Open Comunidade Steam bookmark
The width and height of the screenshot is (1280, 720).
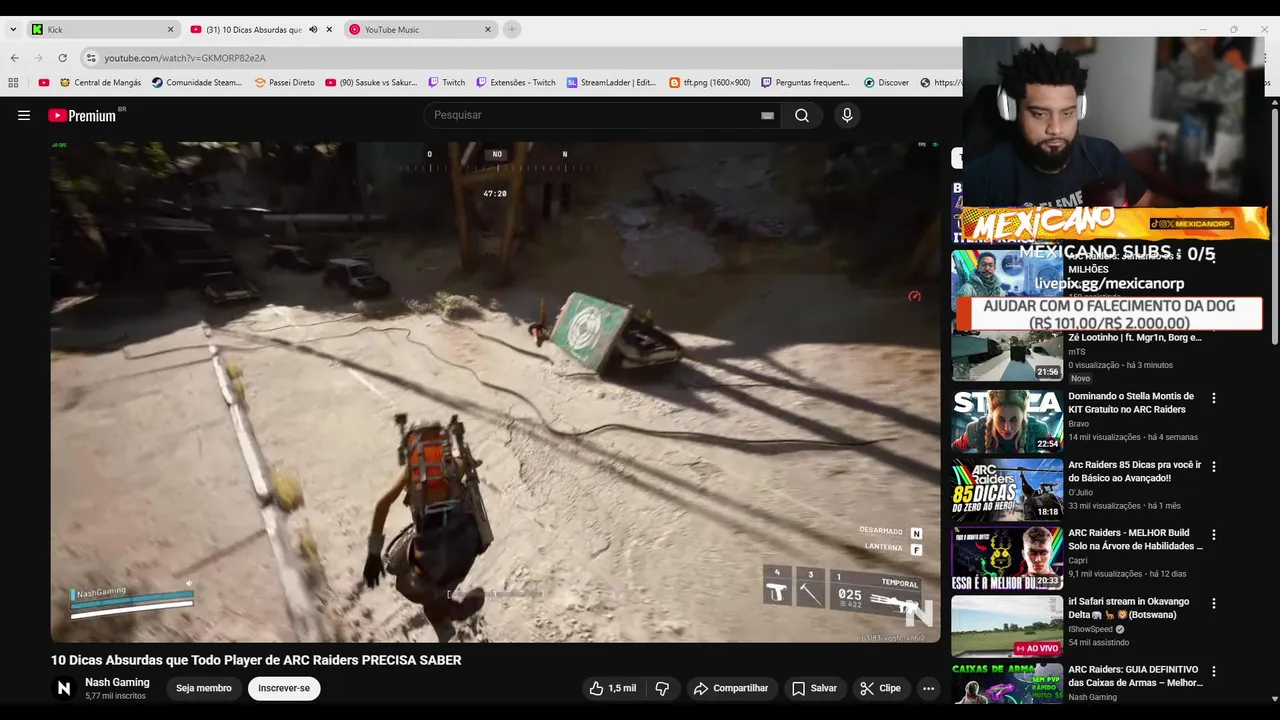197,83
